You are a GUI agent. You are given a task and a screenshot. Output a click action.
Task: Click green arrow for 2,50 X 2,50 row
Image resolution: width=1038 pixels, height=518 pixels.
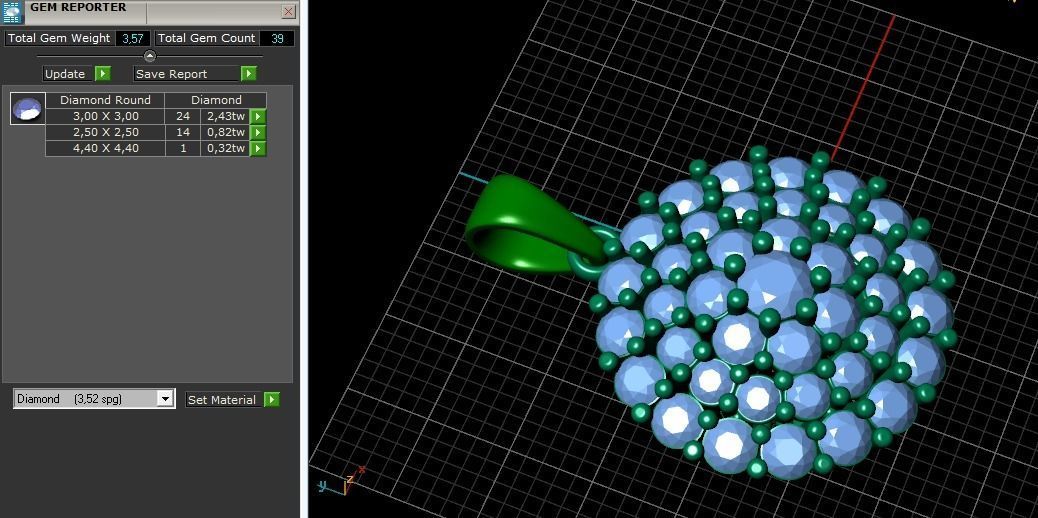pos(258,132)
